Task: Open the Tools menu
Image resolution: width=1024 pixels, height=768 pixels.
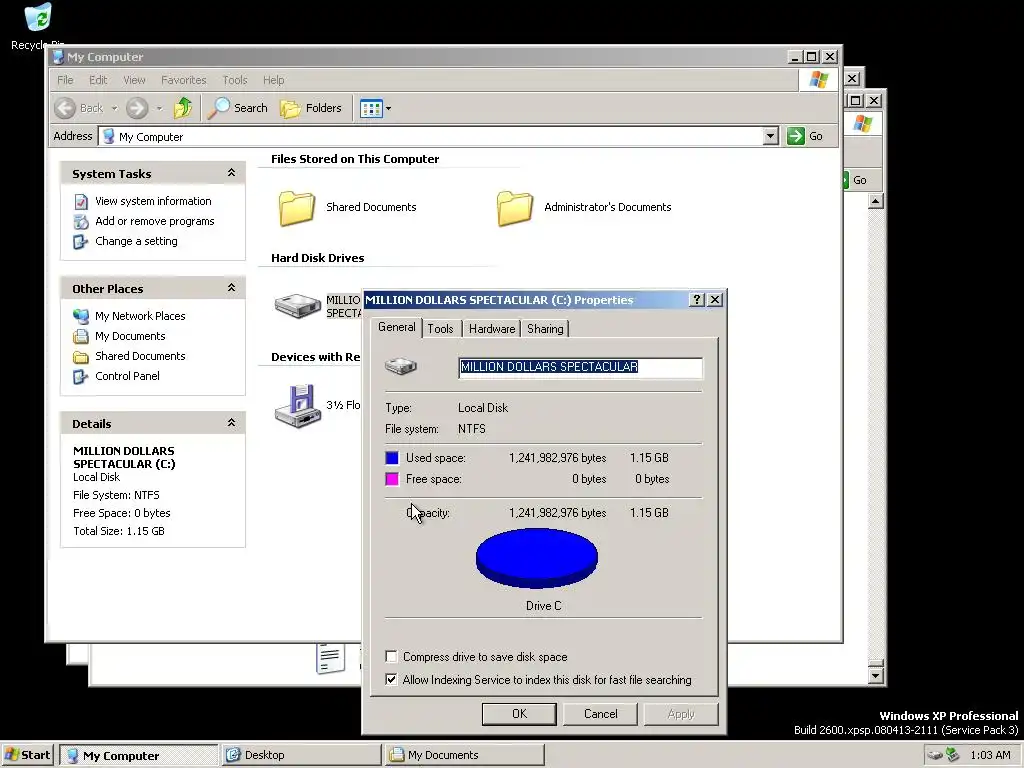Action: click(x=234, y=80)
